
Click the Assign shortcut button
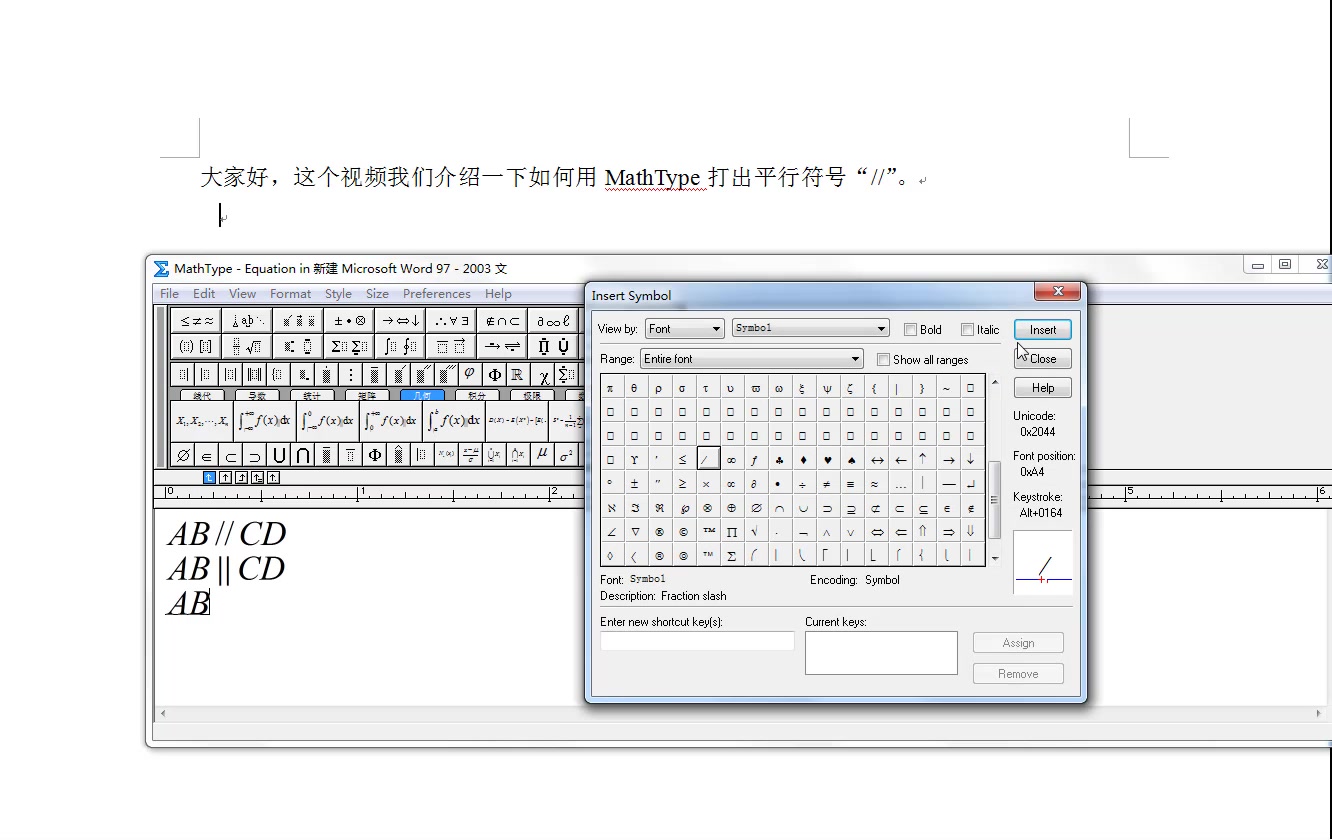(1018, 643)
